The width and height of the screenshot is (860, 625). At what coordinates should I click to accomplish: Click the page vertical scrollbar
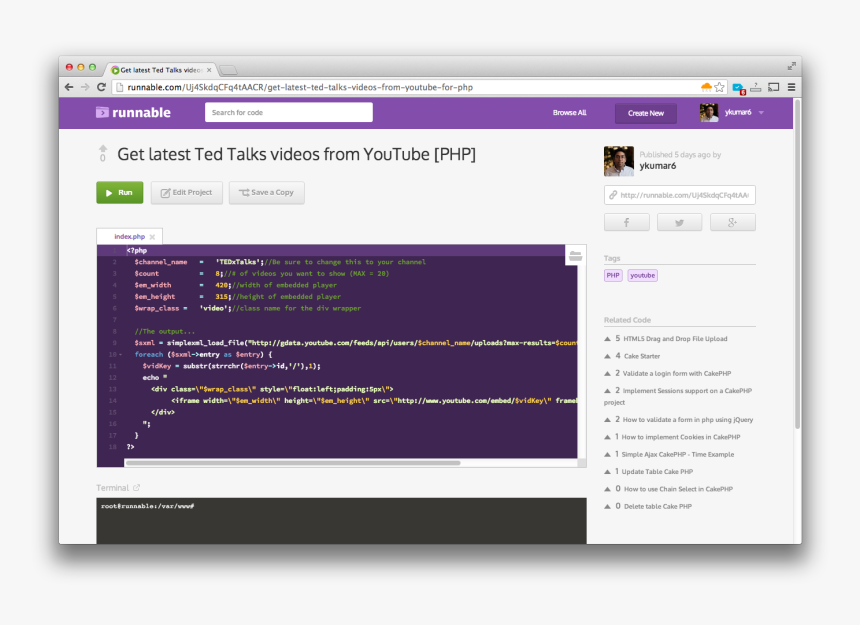[797, 264]
